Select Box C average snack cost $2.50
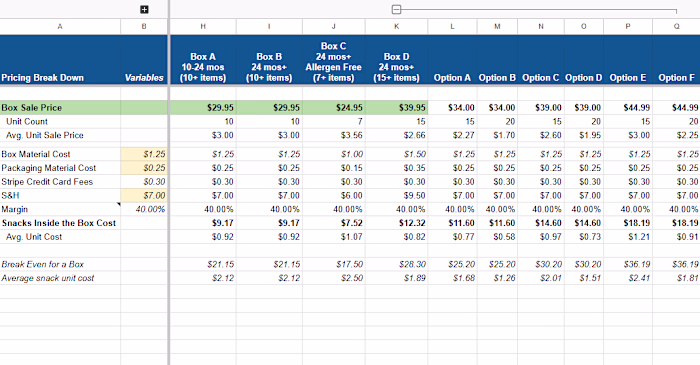Image resolution: width=700 pixels, height=365 pixels. (333, 278)
